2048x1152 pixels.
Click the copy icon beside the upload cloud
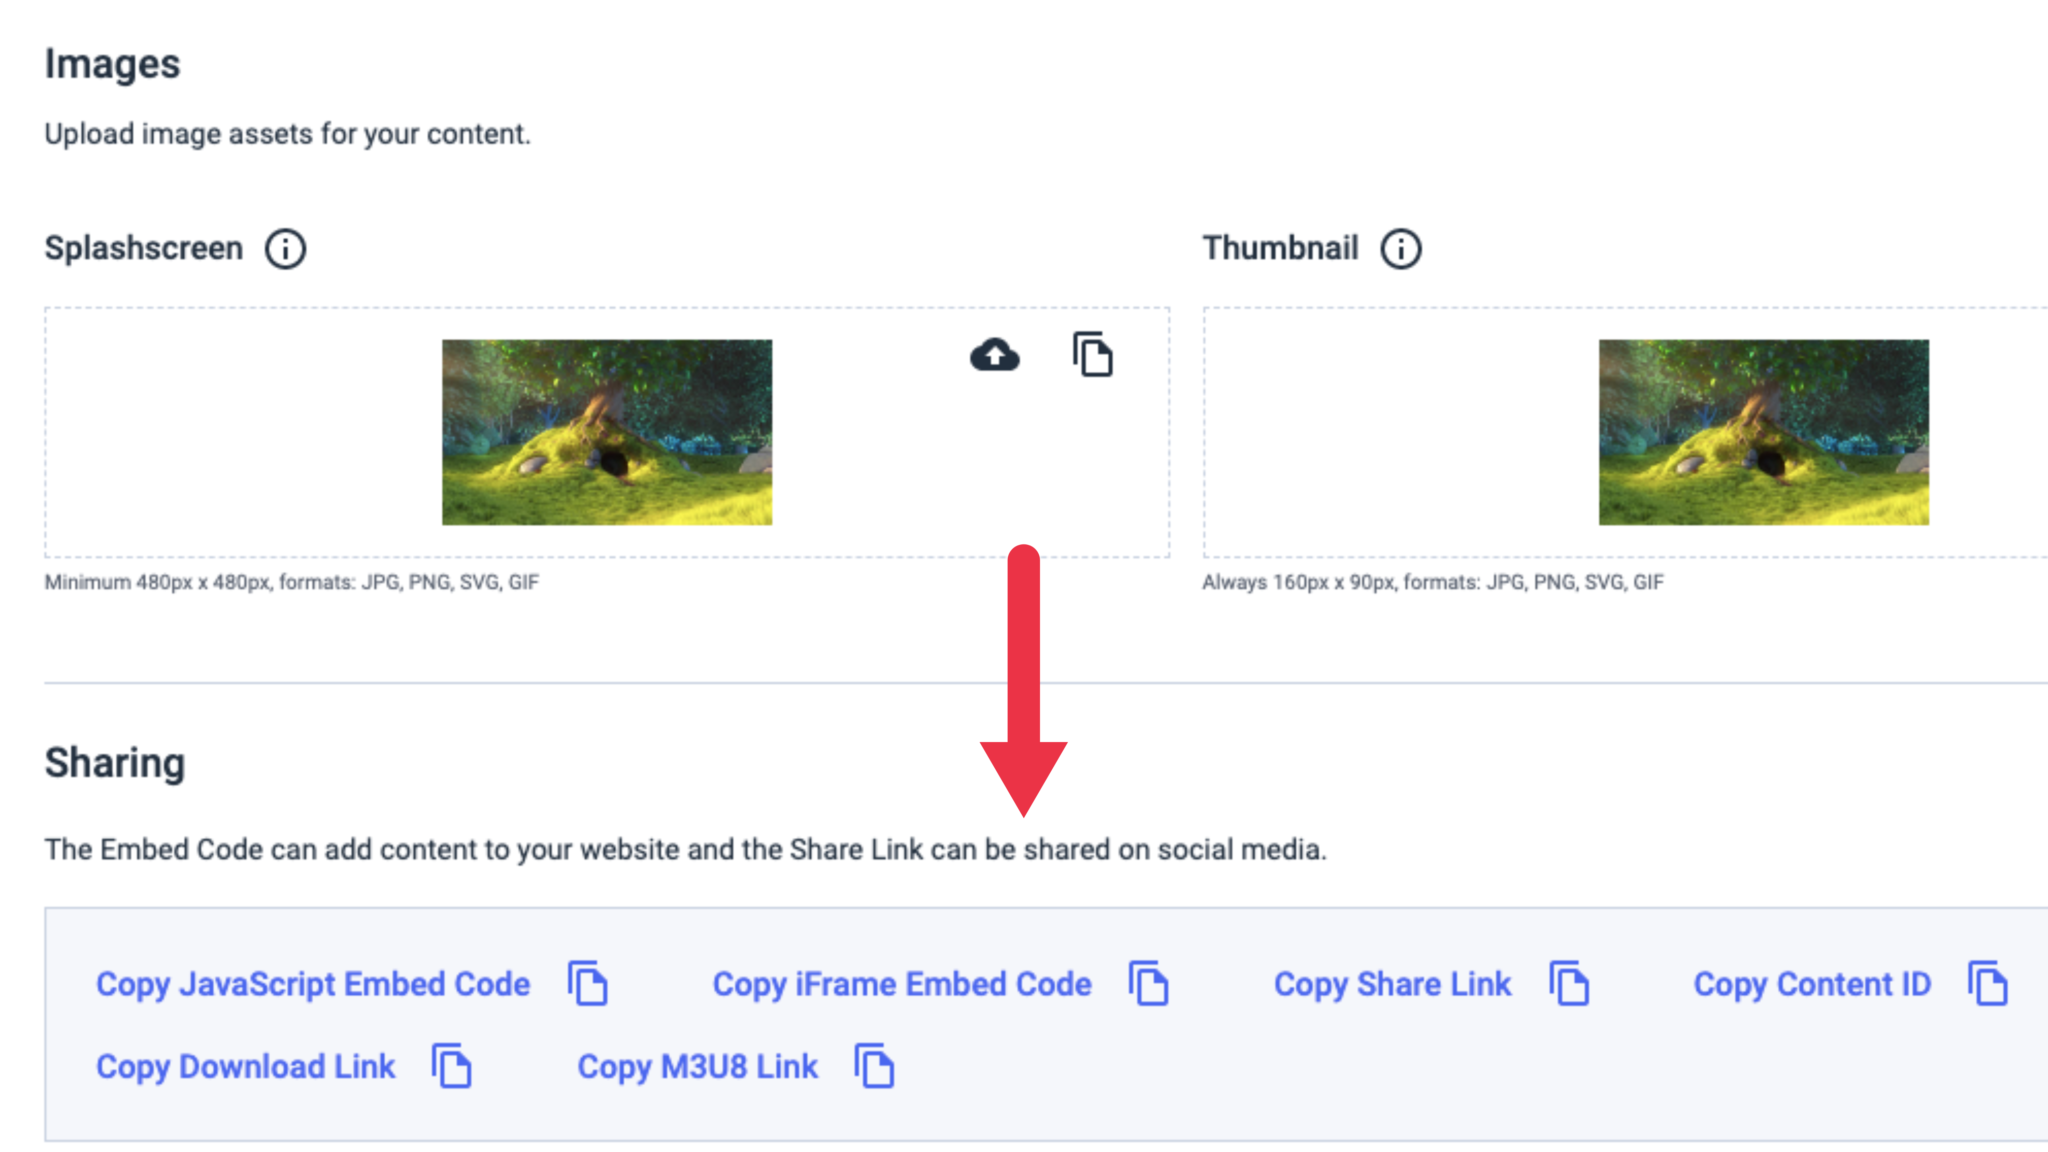[1090, 354]
